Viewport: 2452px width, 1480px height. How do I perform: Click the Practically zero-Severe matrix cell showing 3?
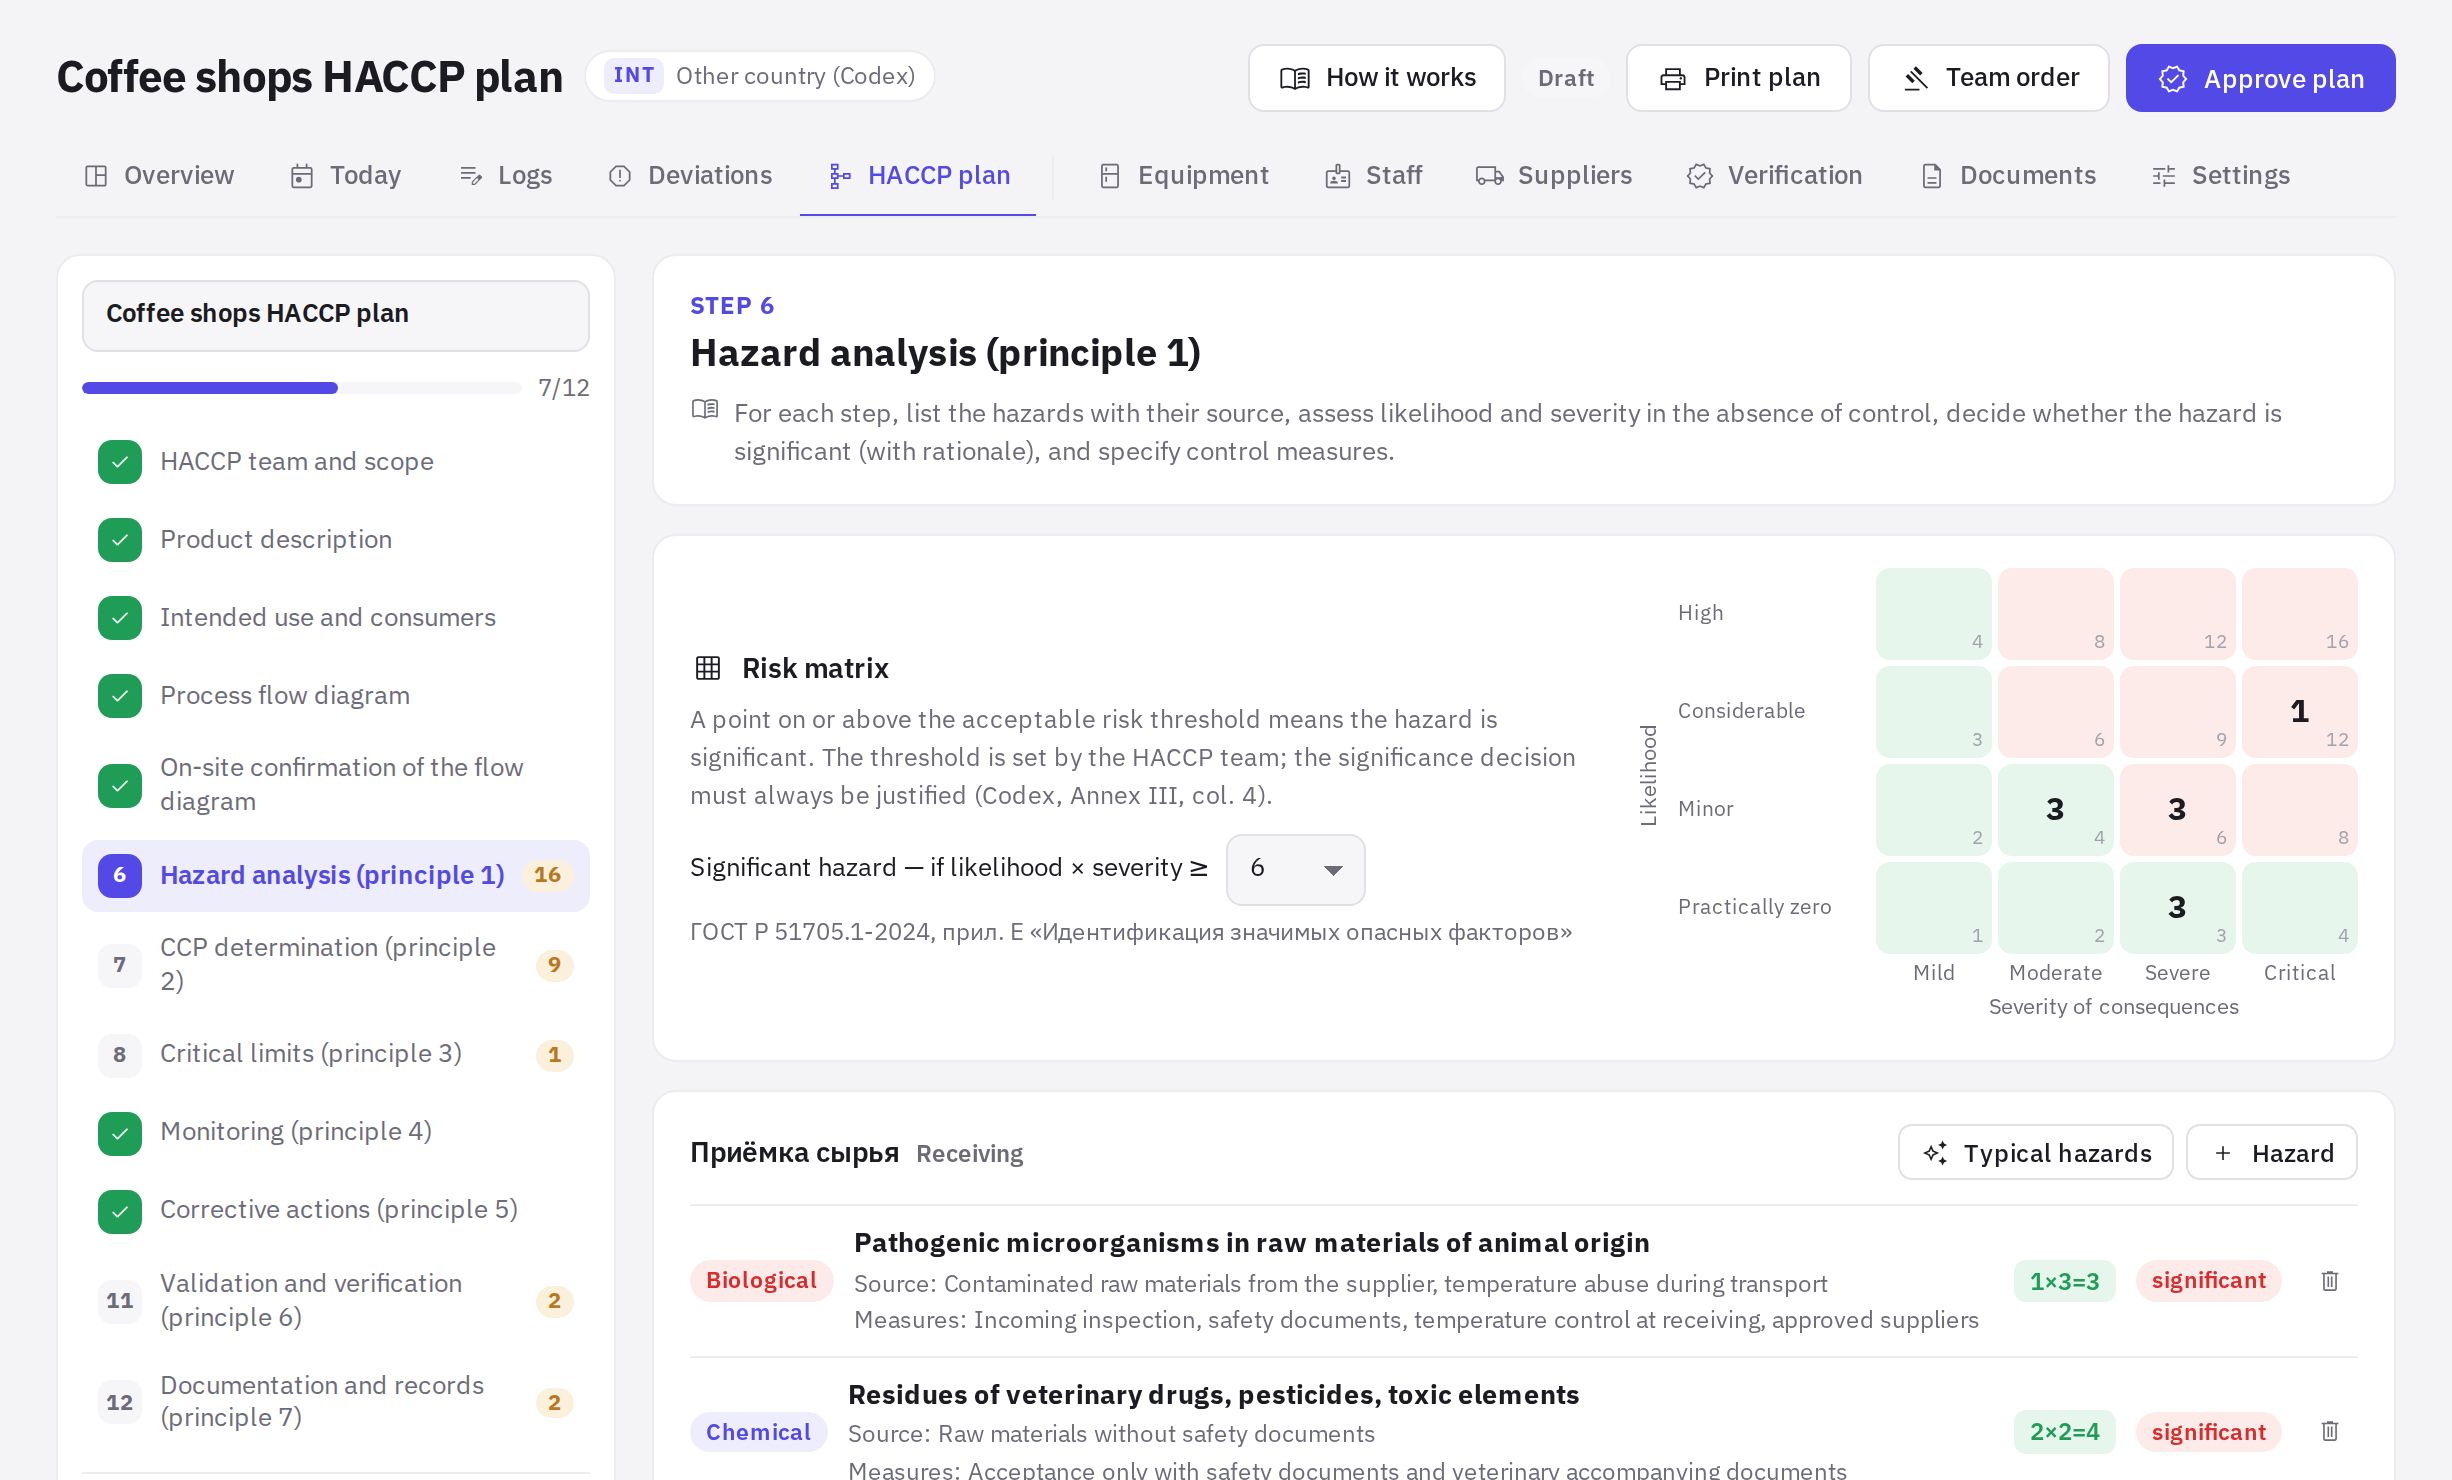[2177, 908]
